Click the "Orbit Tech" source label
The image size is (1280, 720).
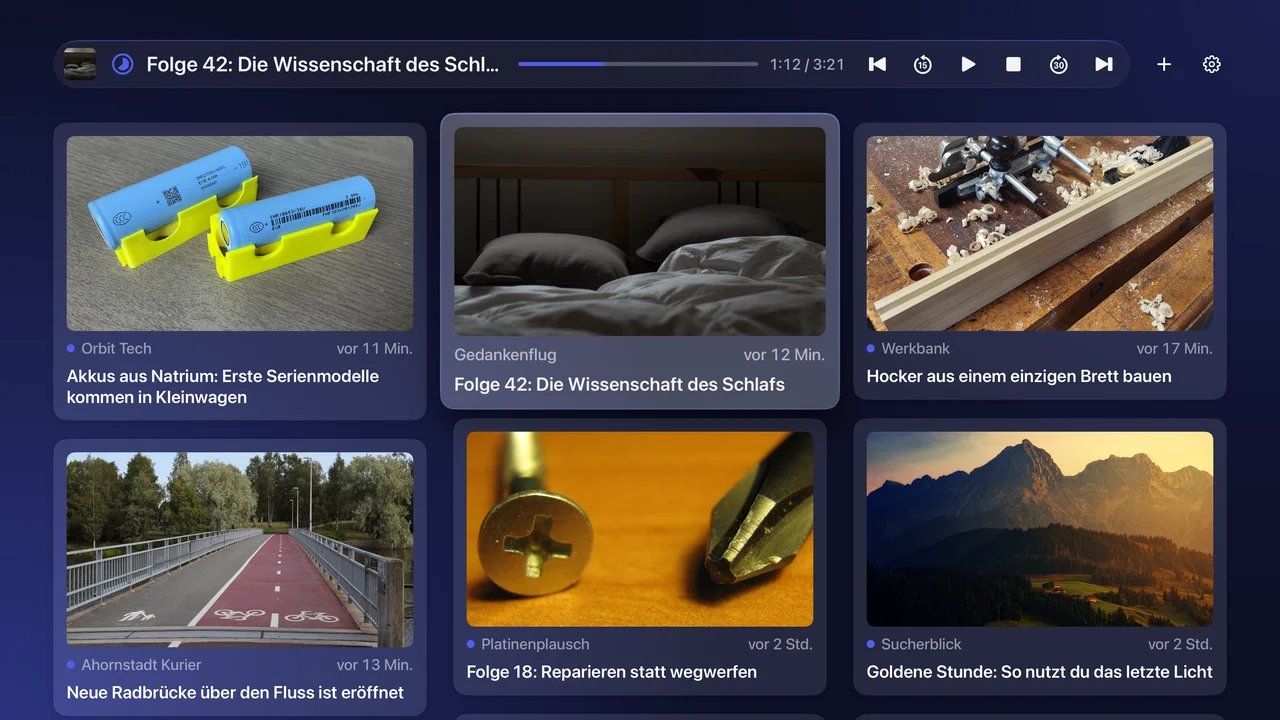tap(116, 348)
